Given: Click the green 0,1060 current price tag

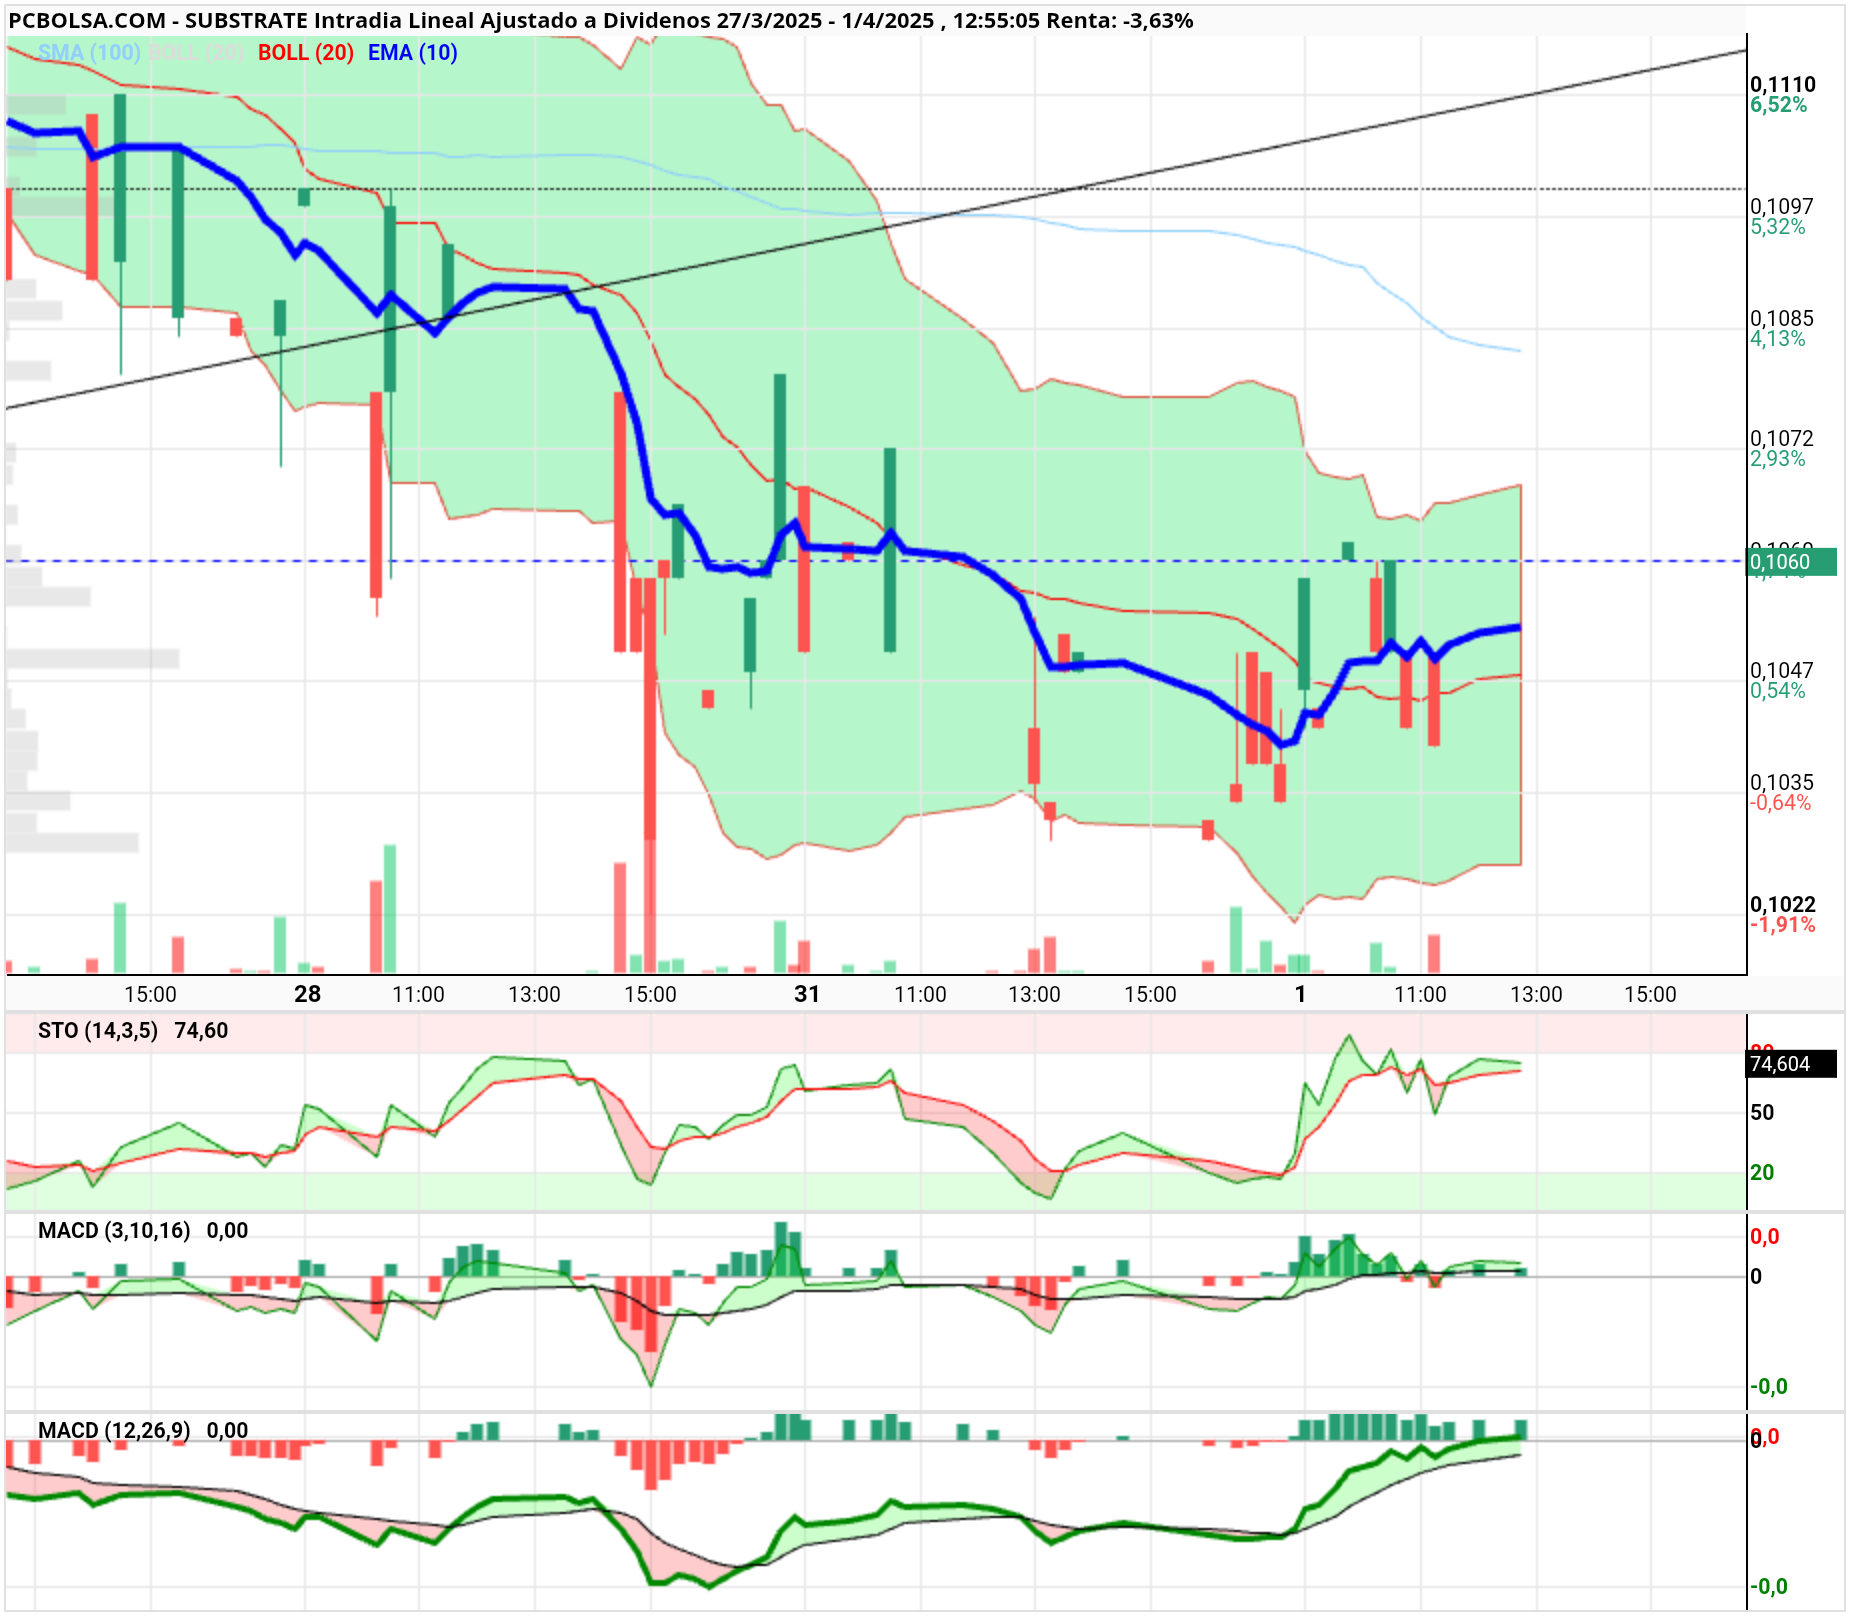Looking at the screenshot, I should pyautogui.click(x=1792, y=562).
